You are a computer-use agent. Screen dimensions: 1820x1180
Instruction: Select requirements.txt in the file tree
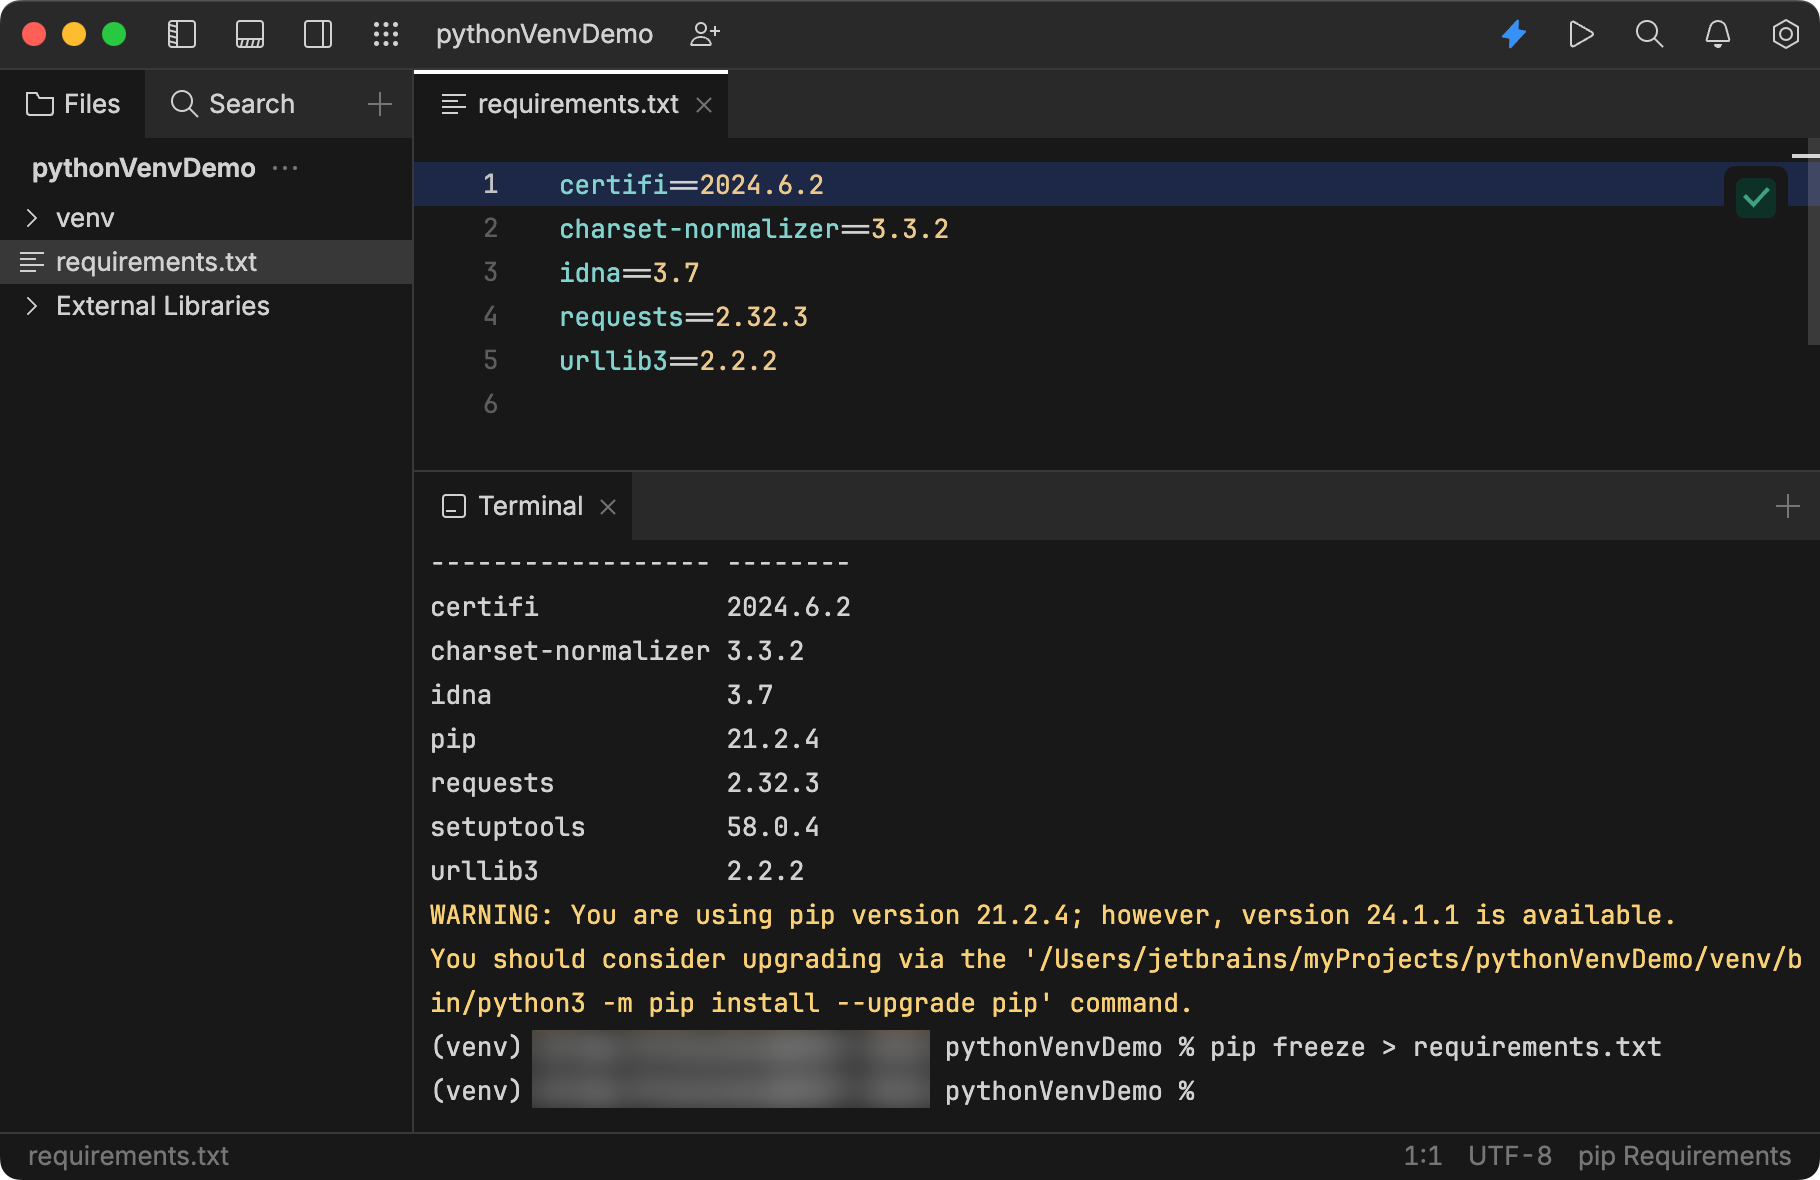point(156,262)
